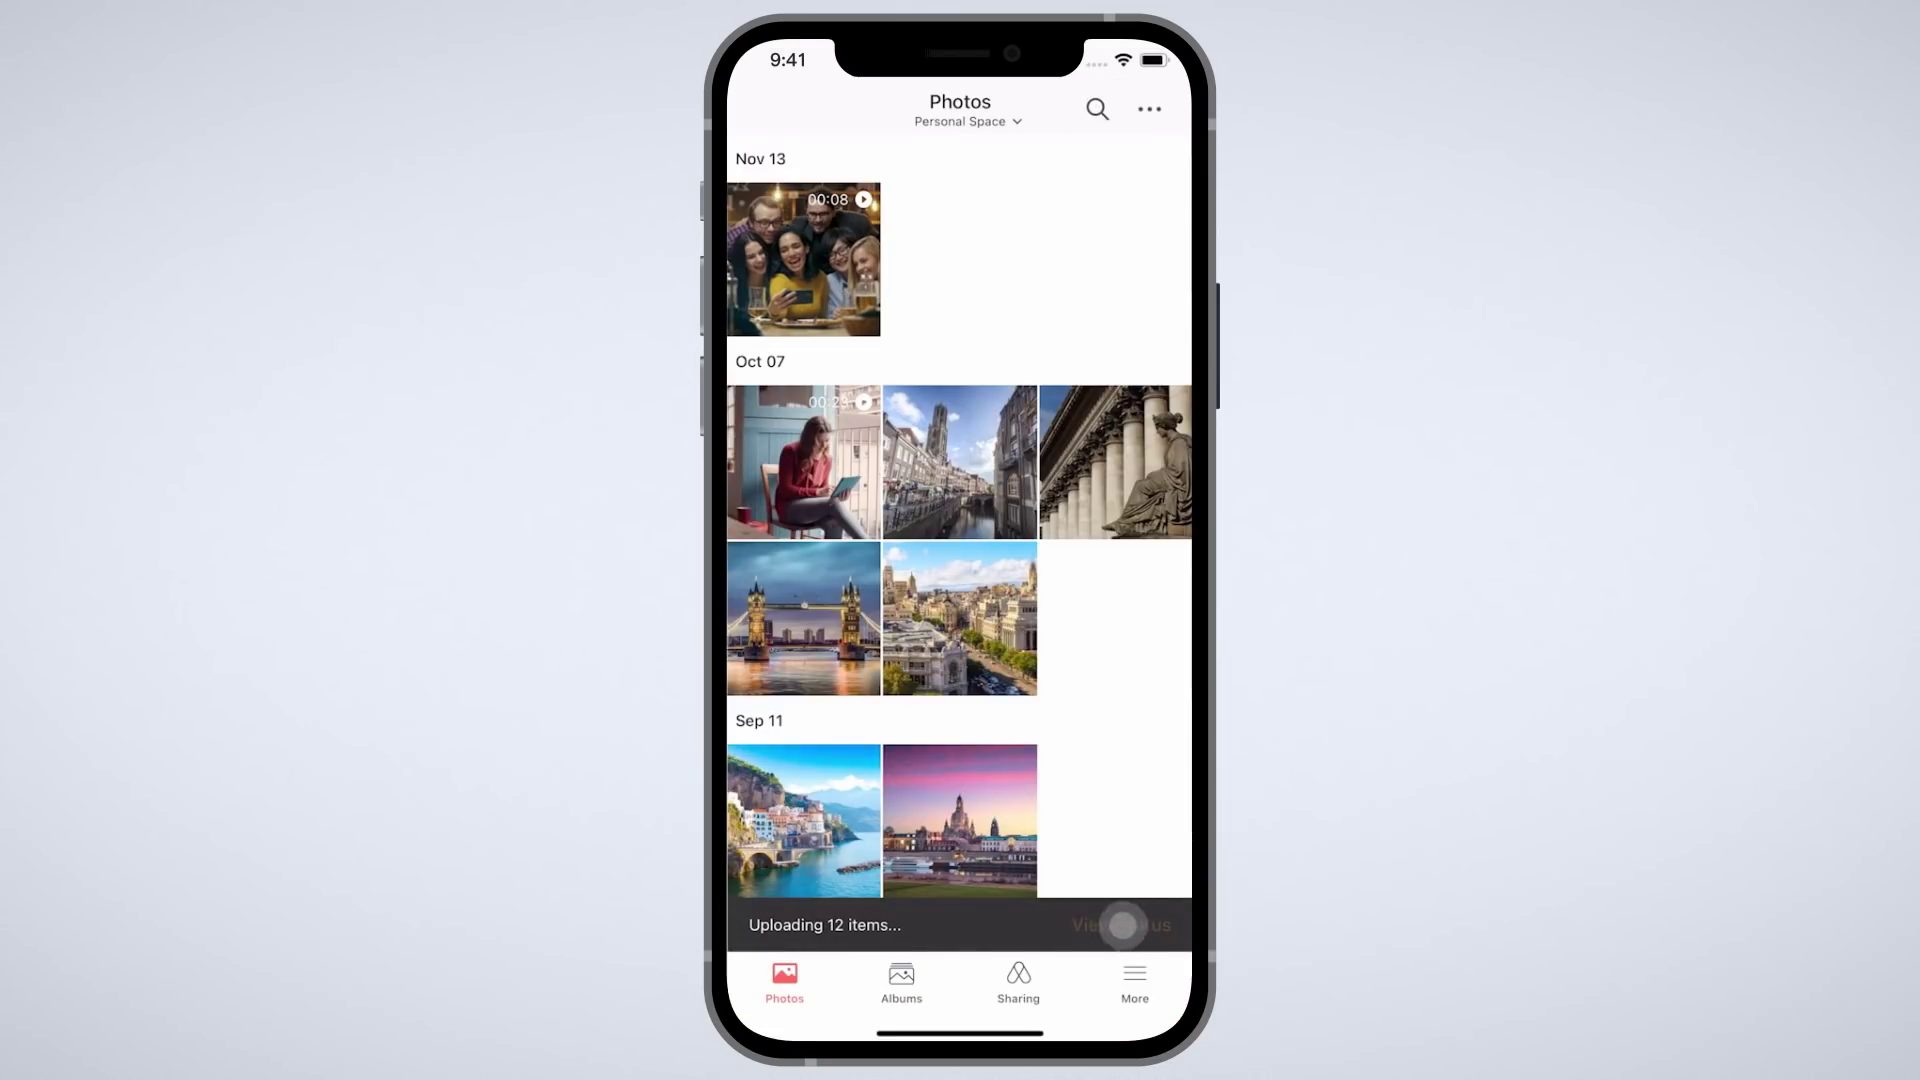Image resolution: width=1920 pixels, height=1080 pixels.
Task: Toggle visibility of Oct 07 photos
Action: (x=760, y=361)
